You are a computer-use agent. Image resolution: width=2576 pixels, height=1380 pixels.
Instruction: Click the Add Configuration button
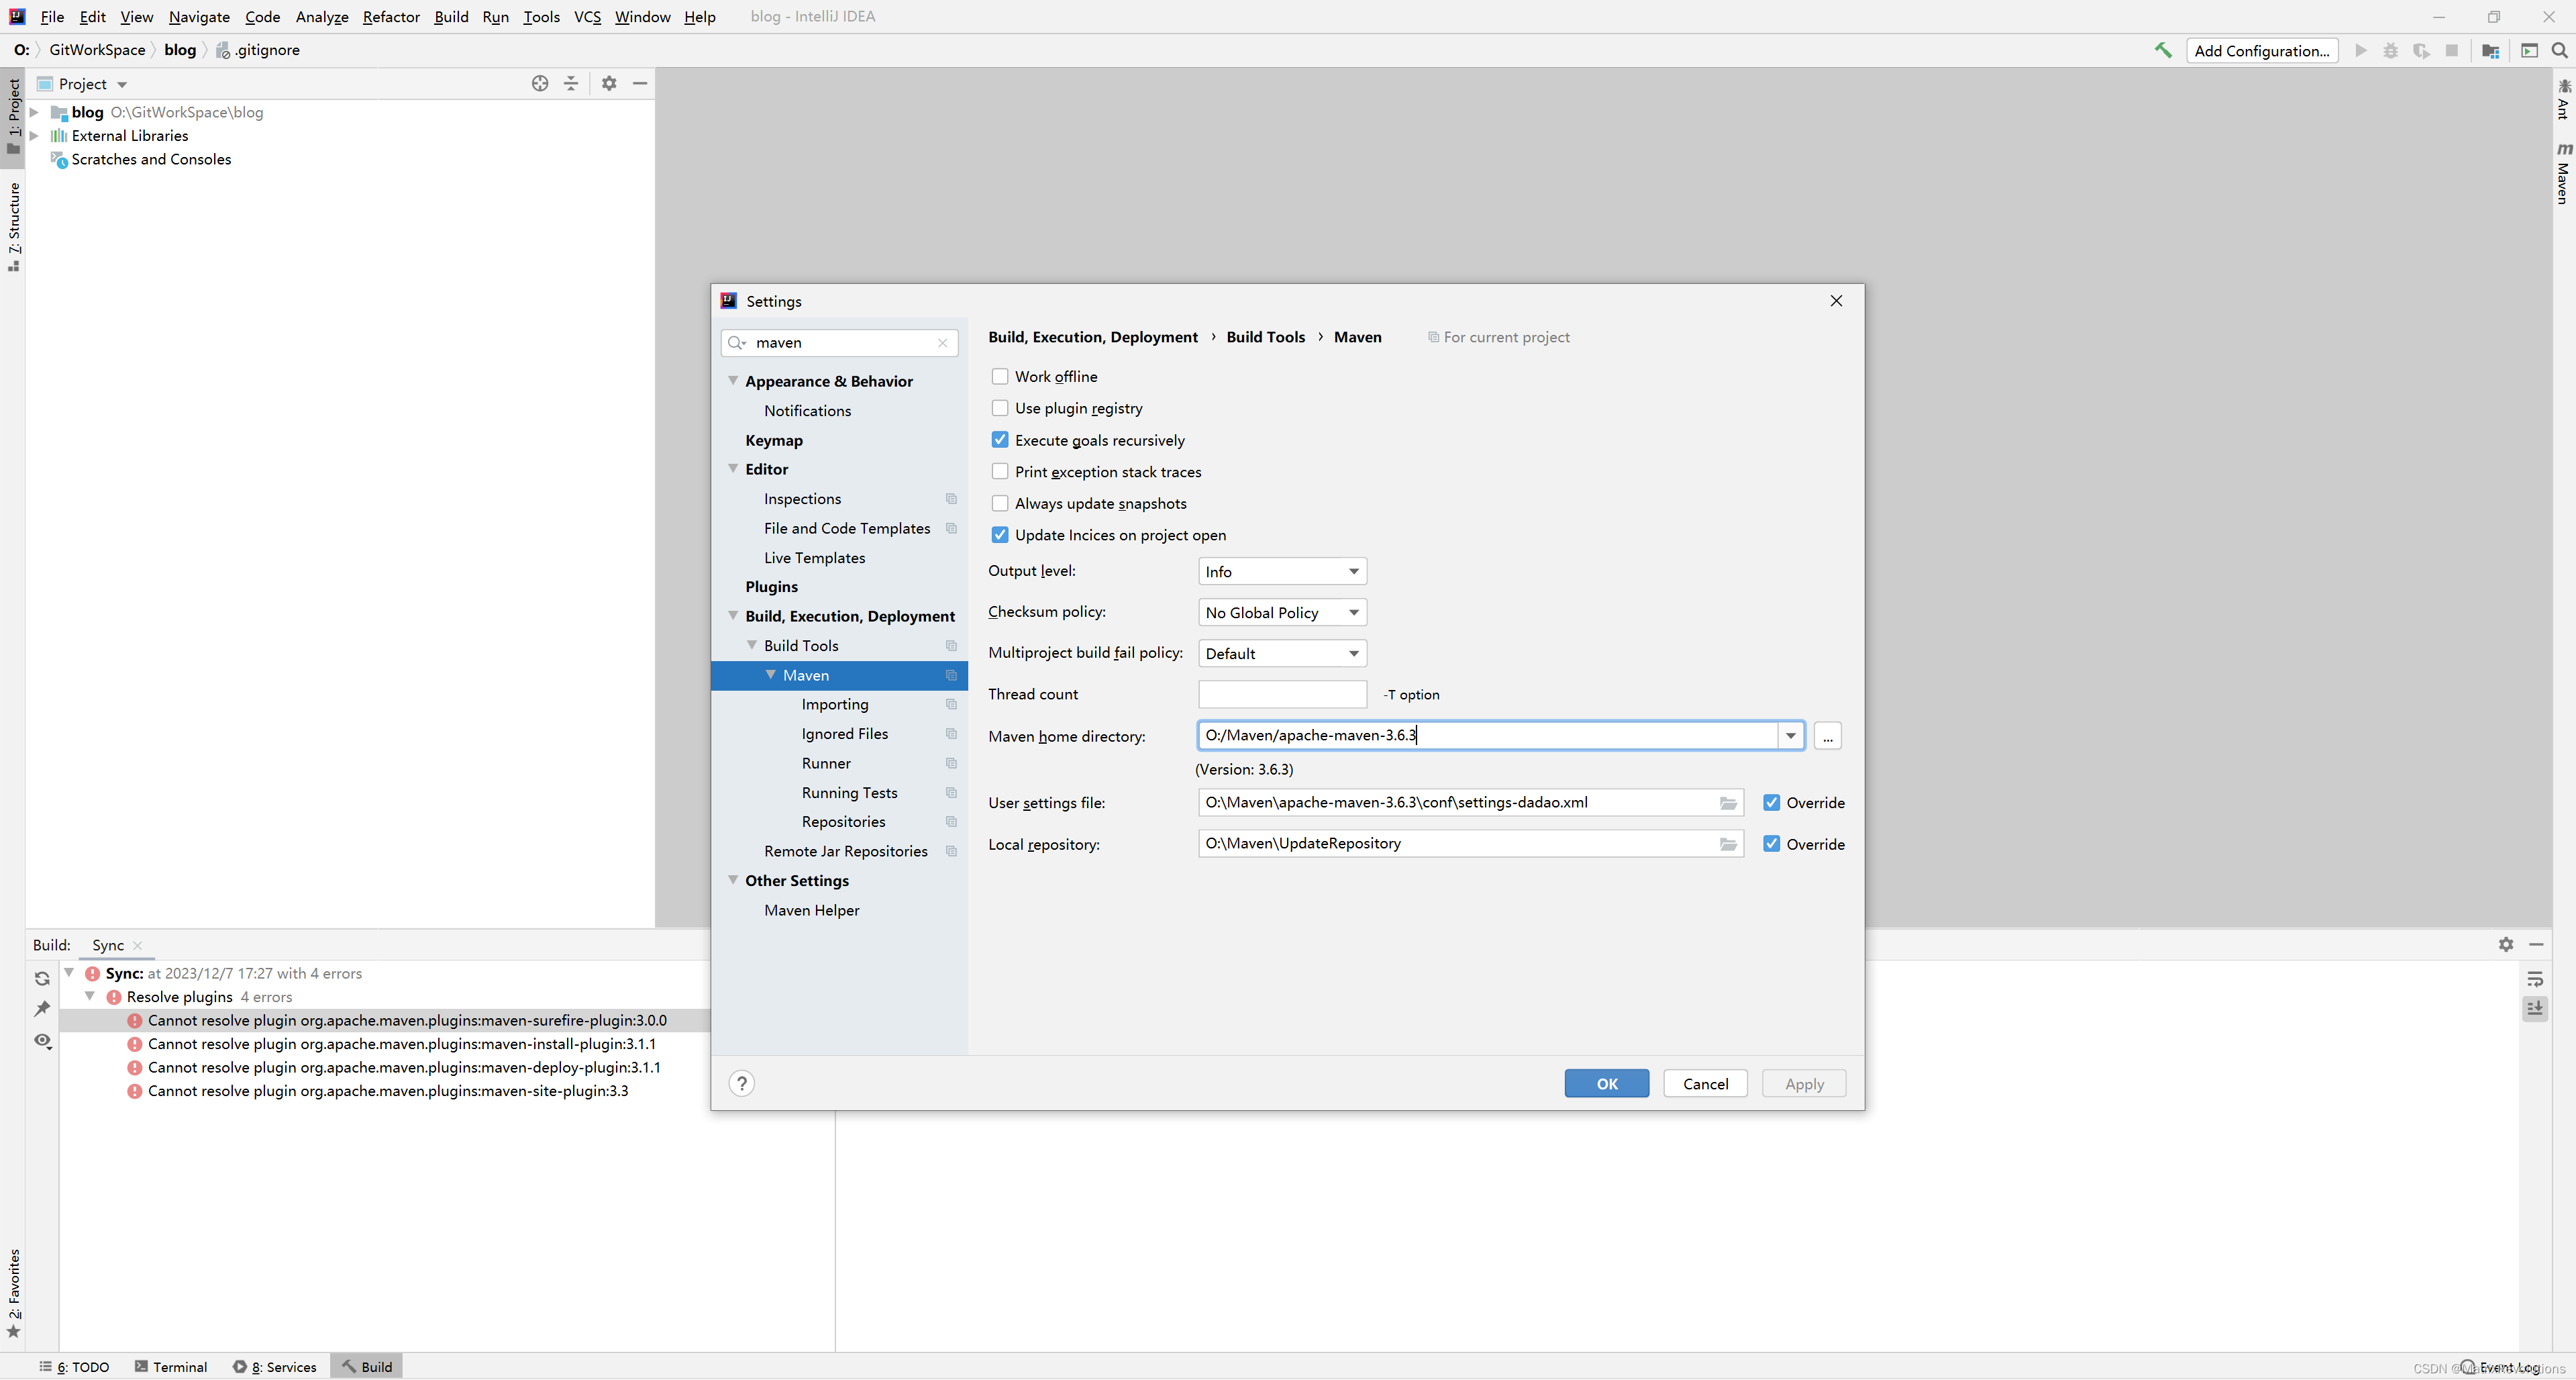click(2261, 50)
